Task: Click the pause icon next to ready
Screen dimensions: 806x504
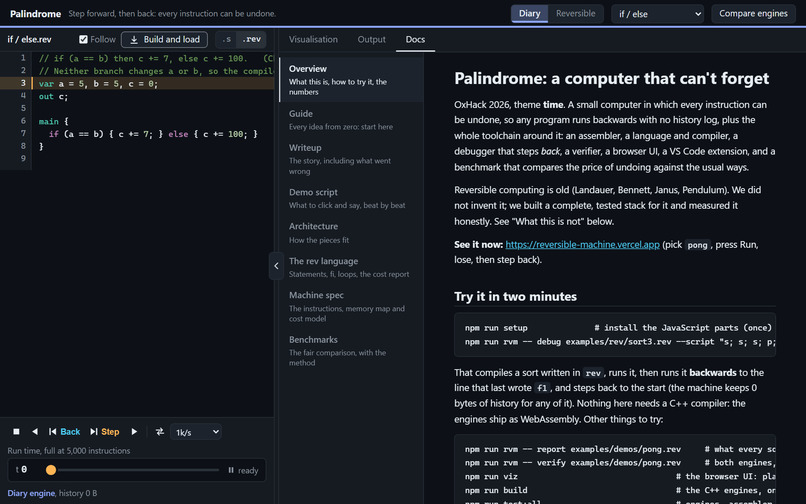Action: [231, 470]
